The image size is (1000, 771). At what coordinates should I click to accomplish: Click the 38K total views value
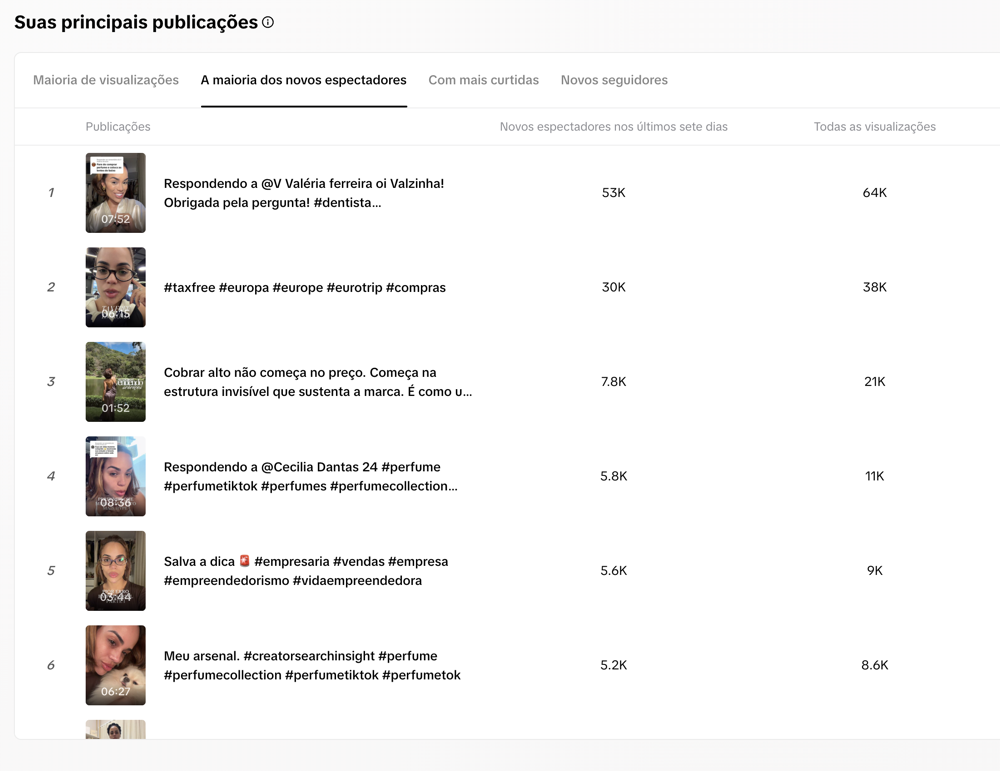[x=874, y=287]
